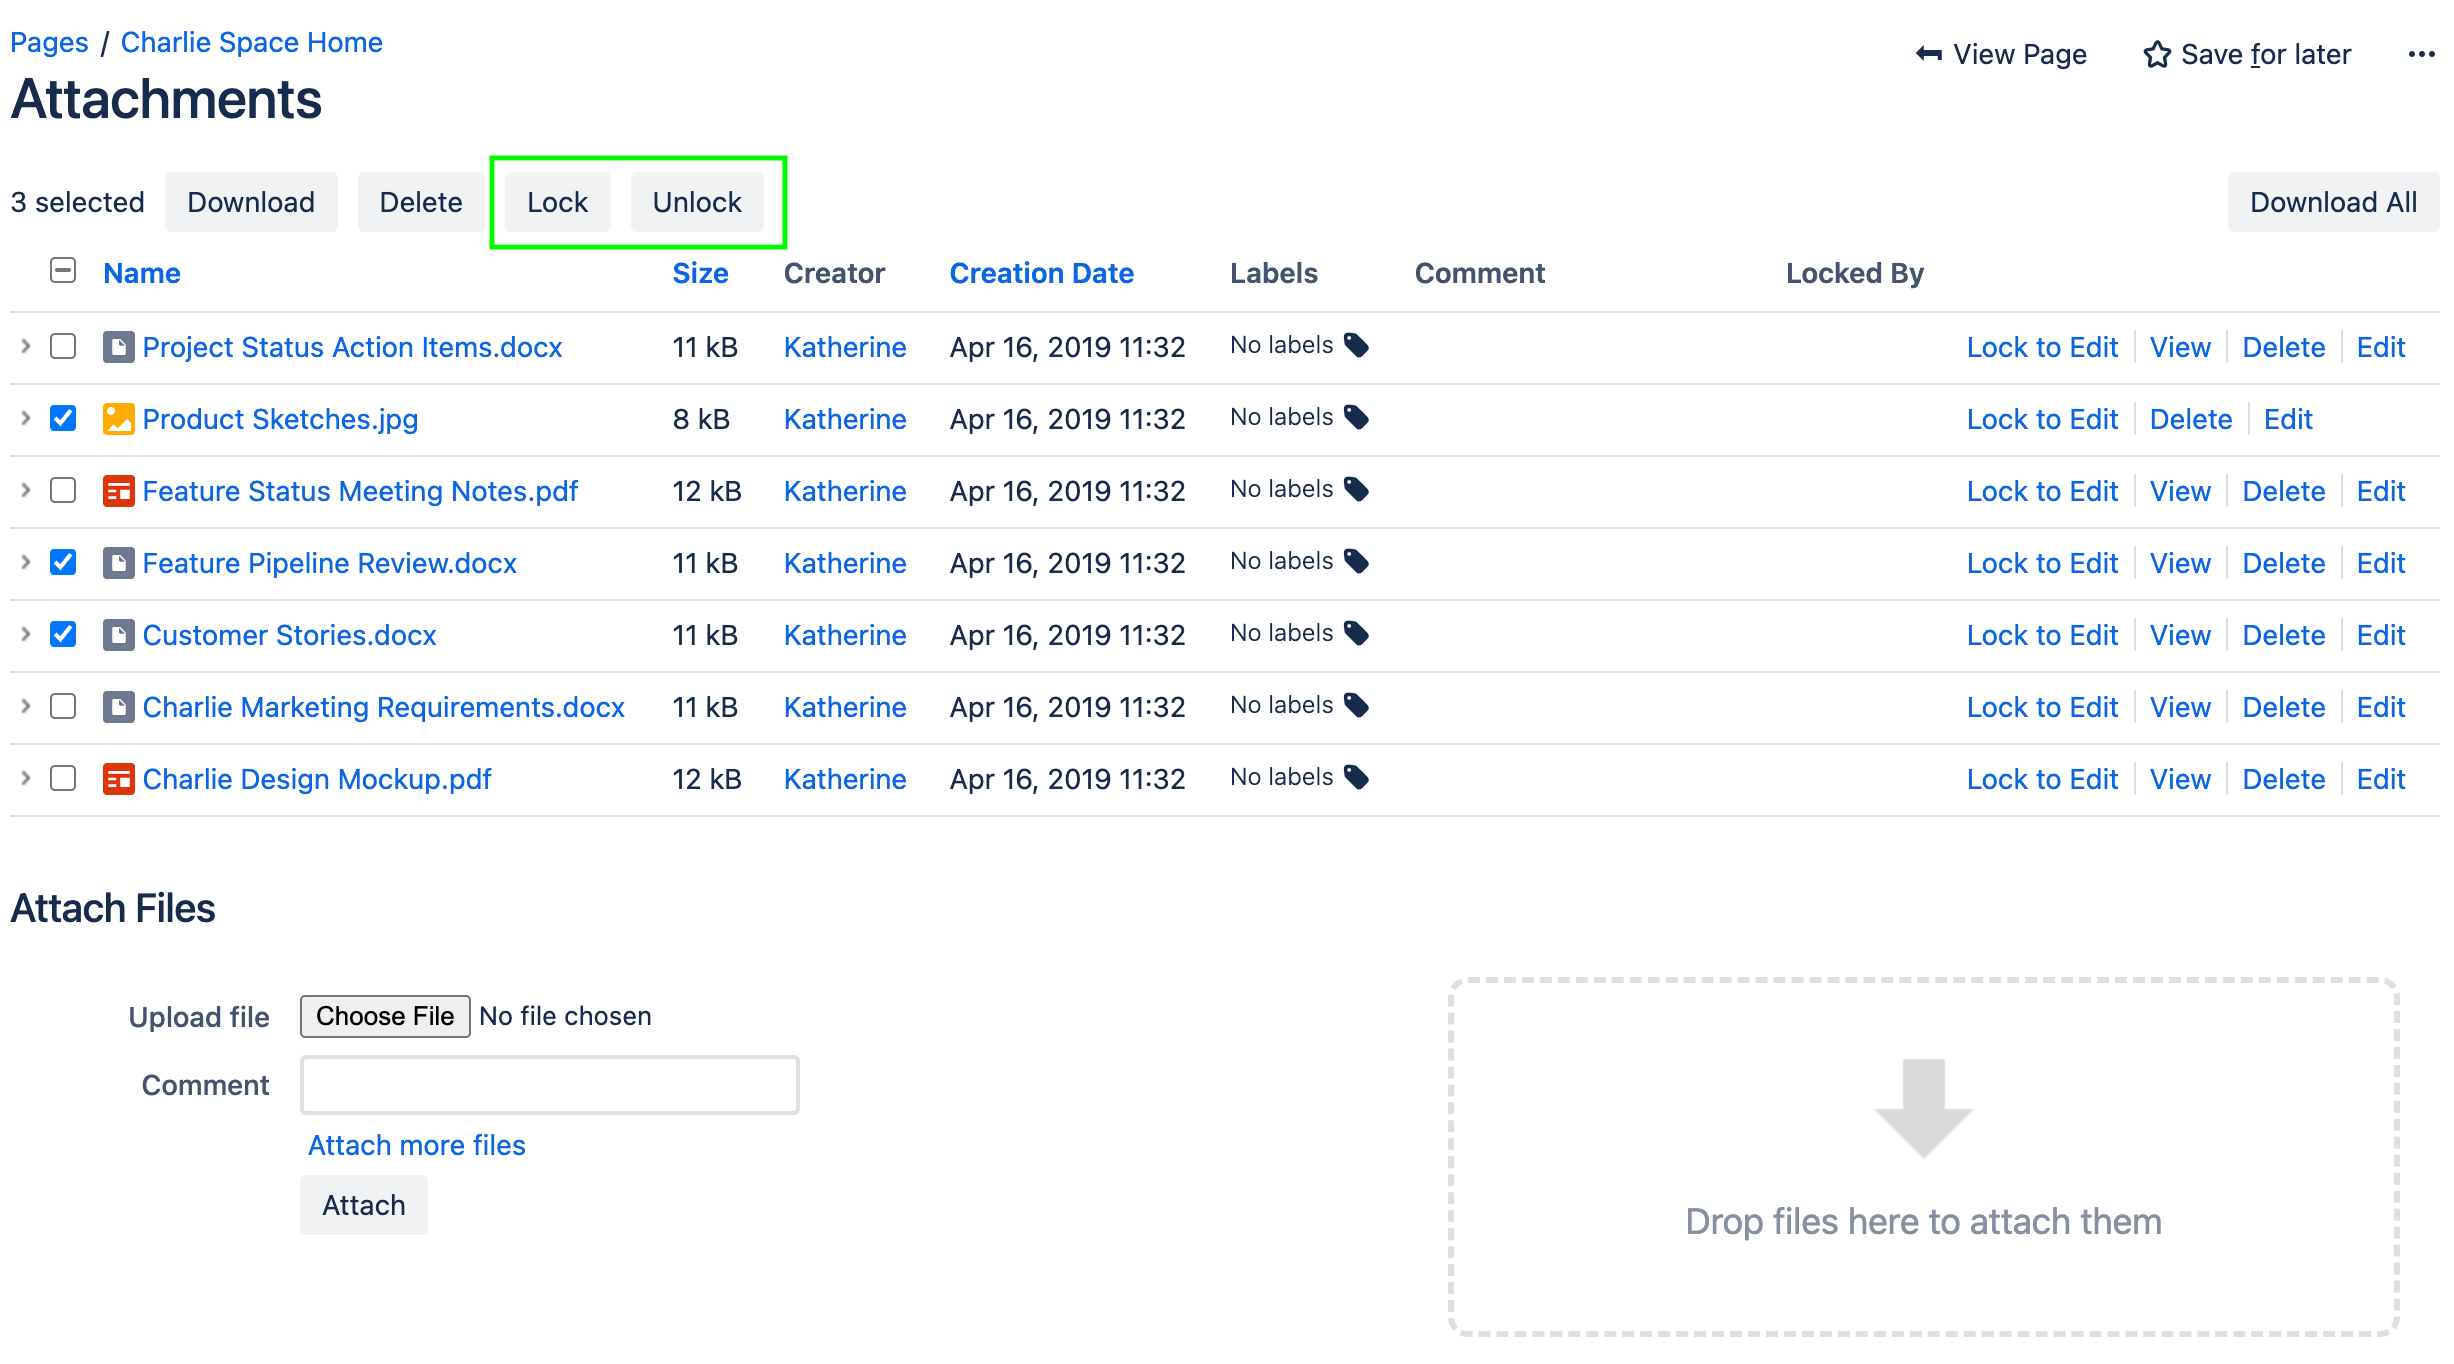
Task: Open the three-dots more actions menu
Action: click(2421, 54)
